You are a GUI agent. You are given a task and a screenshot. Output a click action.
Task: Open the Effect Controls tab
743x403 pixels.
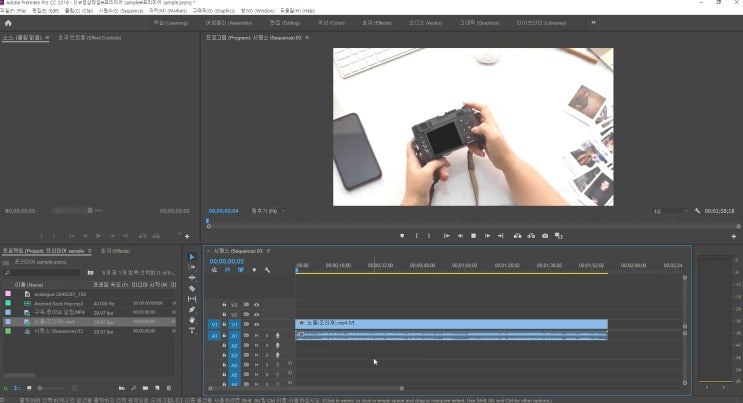(90, 37)
